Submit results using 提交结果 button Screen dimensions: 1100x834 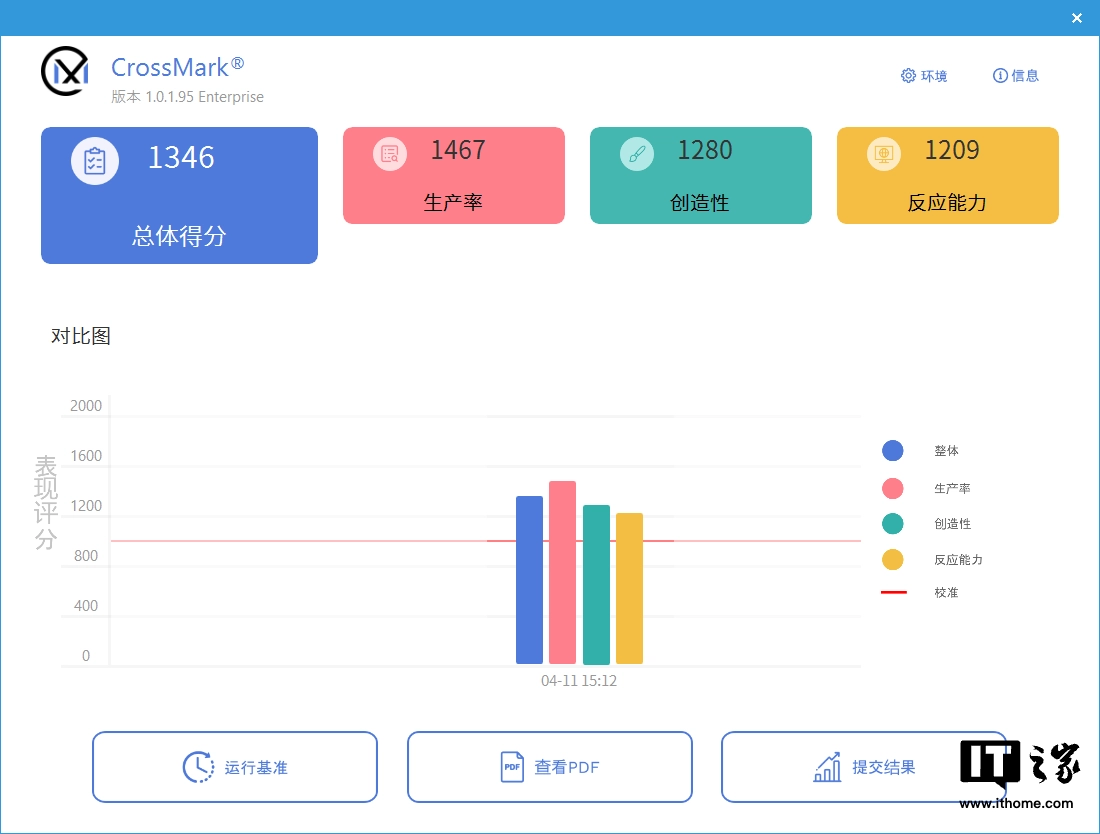coord(863,767)
